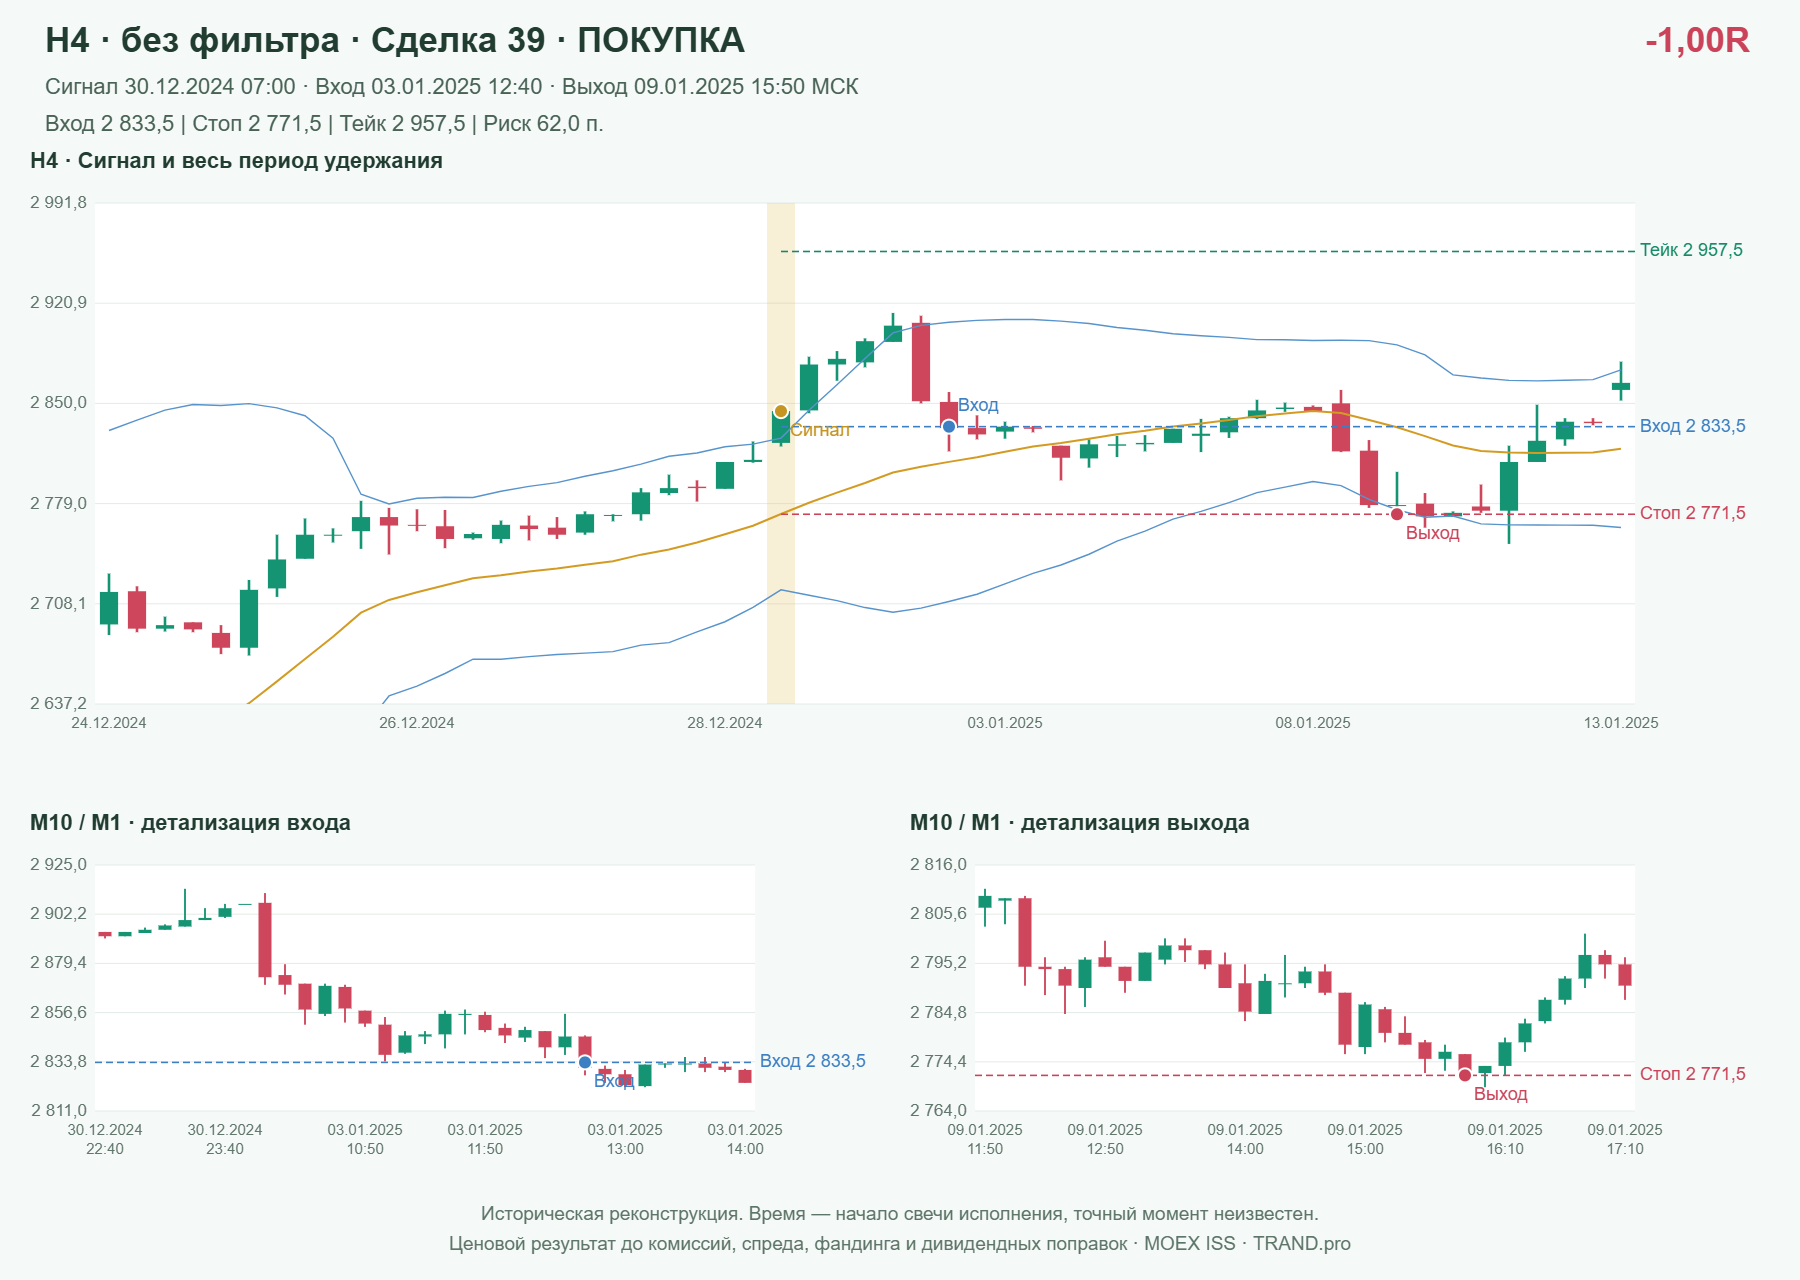Click the Вход 2 833,8 label in entry chart
The width and height of the screenshot is (1800, 1280).
[x=813, y=1061]
